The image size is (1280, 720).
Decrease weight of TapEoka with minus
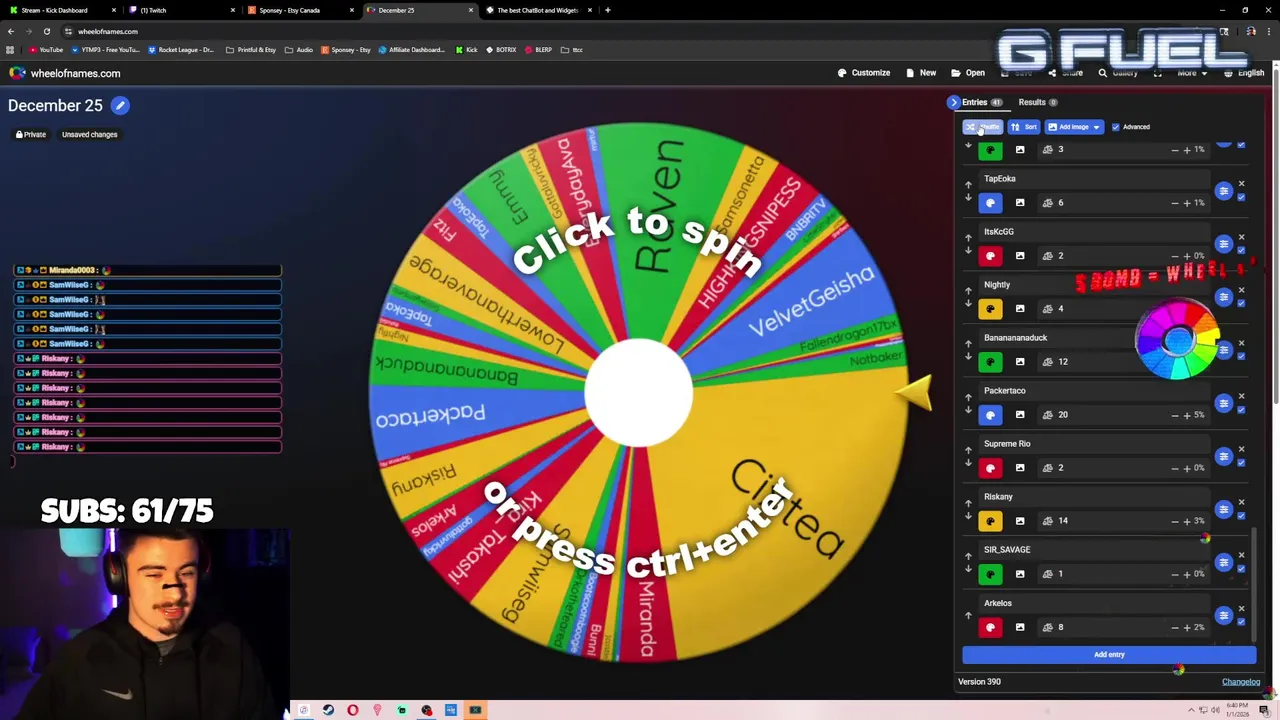click(1175, 203)
